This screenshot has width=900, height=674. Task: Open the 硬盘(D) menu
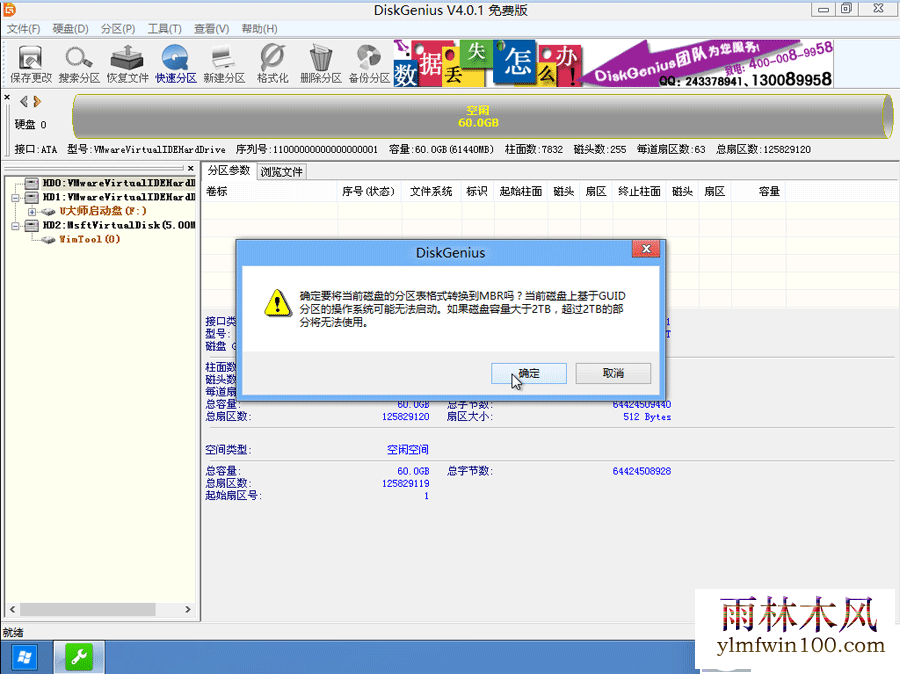[x=71, y=29]
